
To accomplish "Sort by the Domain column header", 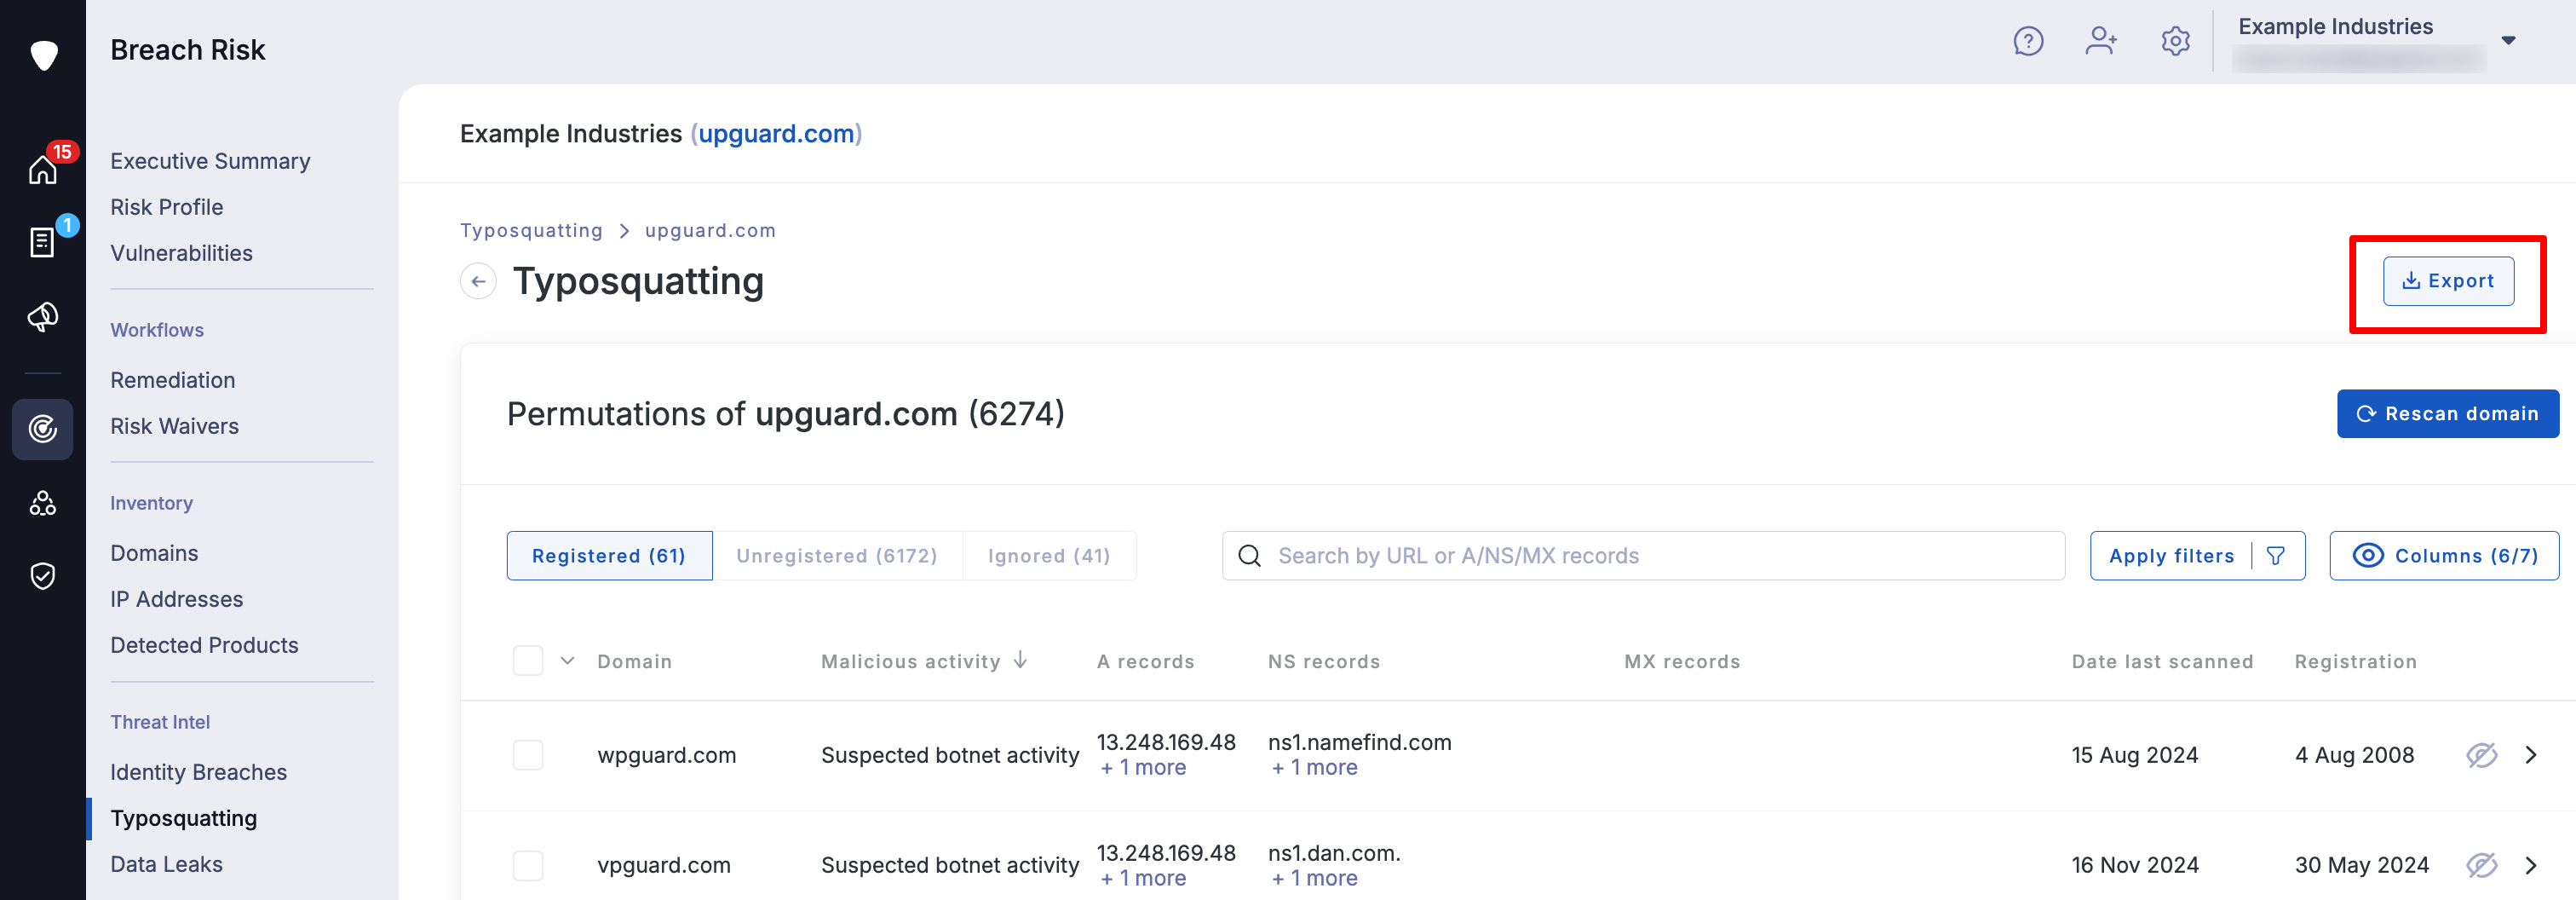I will tap(634, 661).
